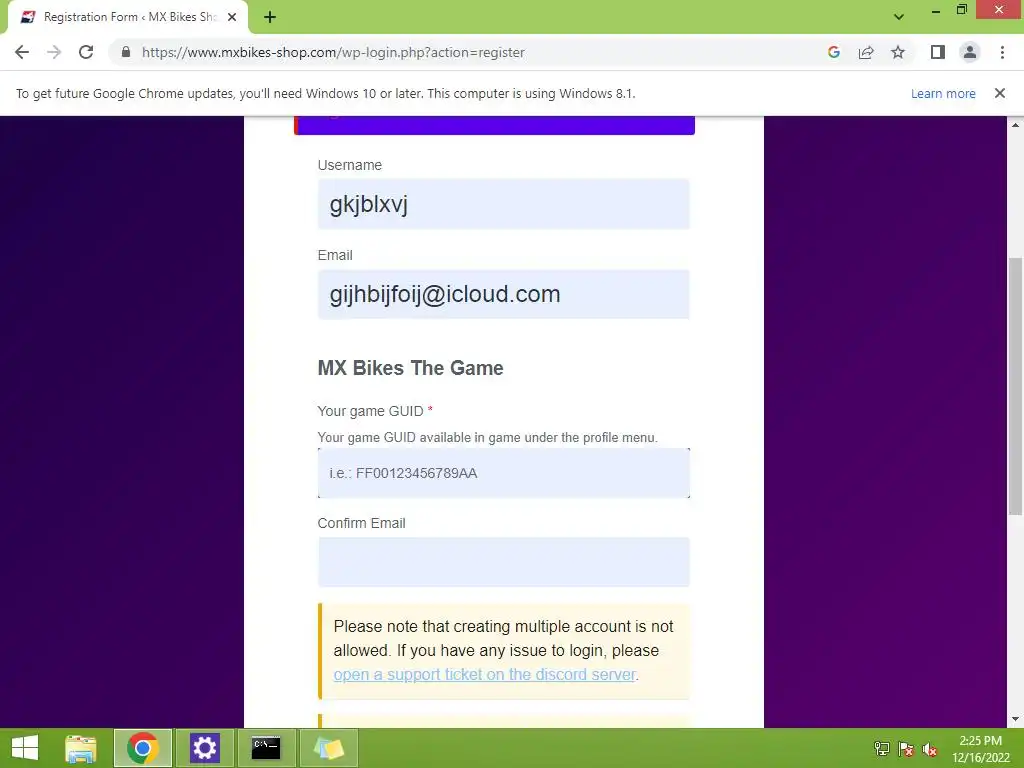
Task: Open a new browser tab
Action: click(x=270, y=17)
